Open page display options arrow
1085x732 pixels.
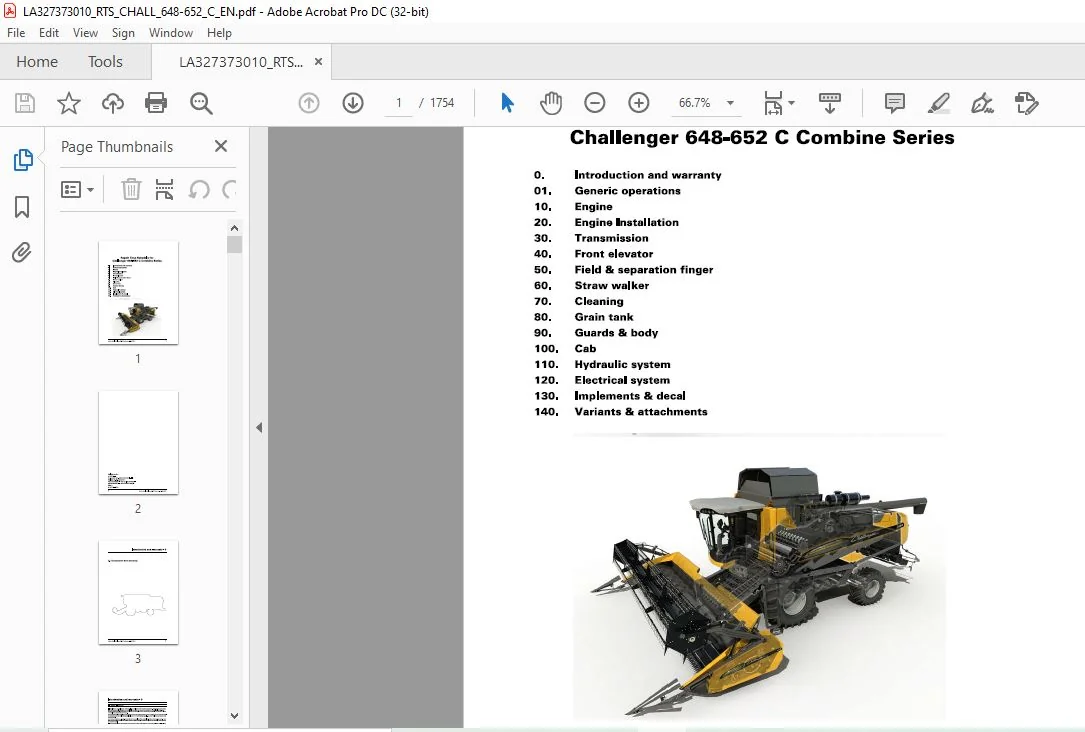[x=792, y=103]
